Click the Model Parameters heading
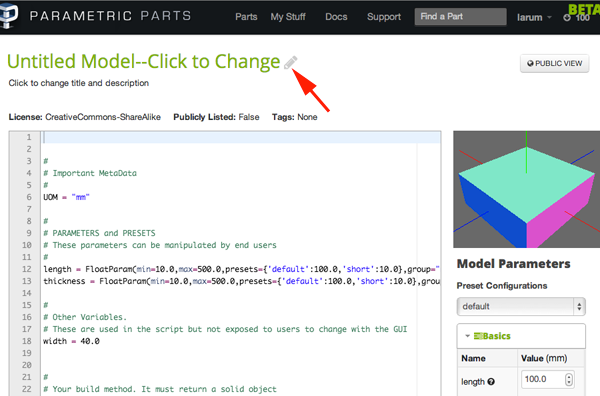 (514, 264)
